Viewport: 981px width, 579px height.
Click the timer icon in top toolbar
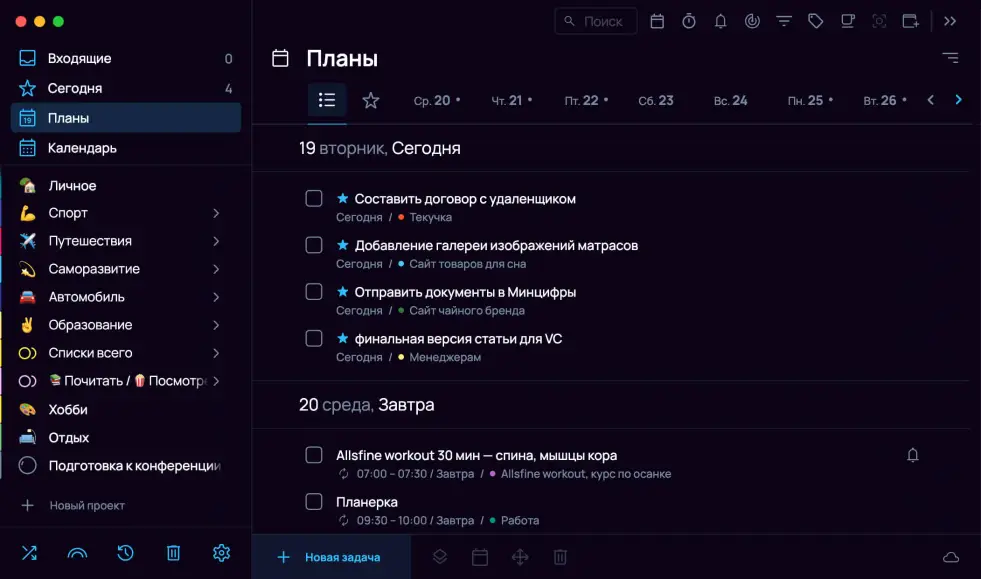(x=689, y=21)
